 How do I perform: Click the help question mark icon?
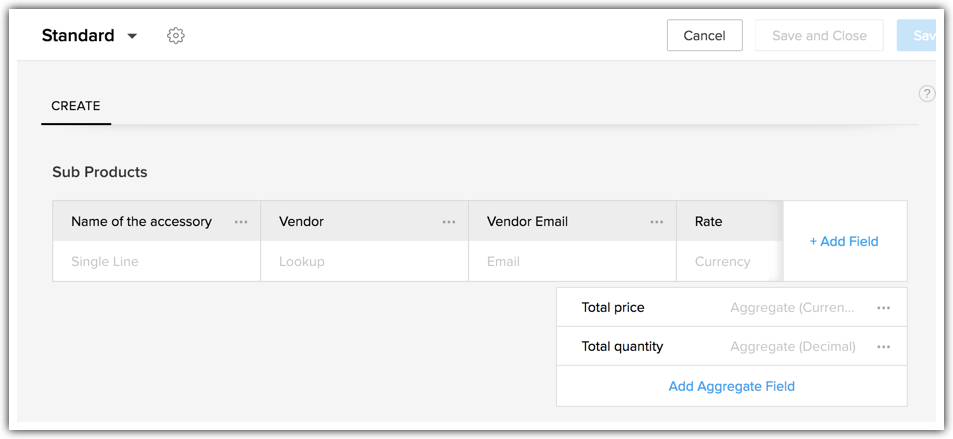927,94
